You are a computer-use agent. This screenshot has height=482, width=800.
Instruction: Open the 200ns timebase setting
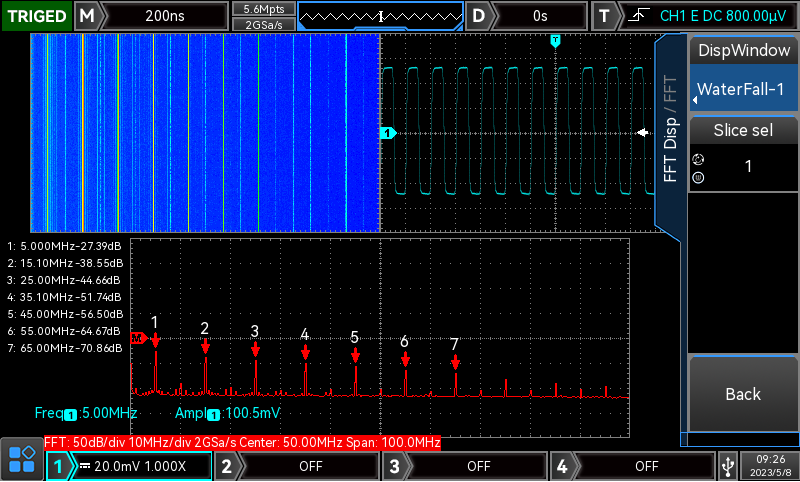[x=165, y=16]
